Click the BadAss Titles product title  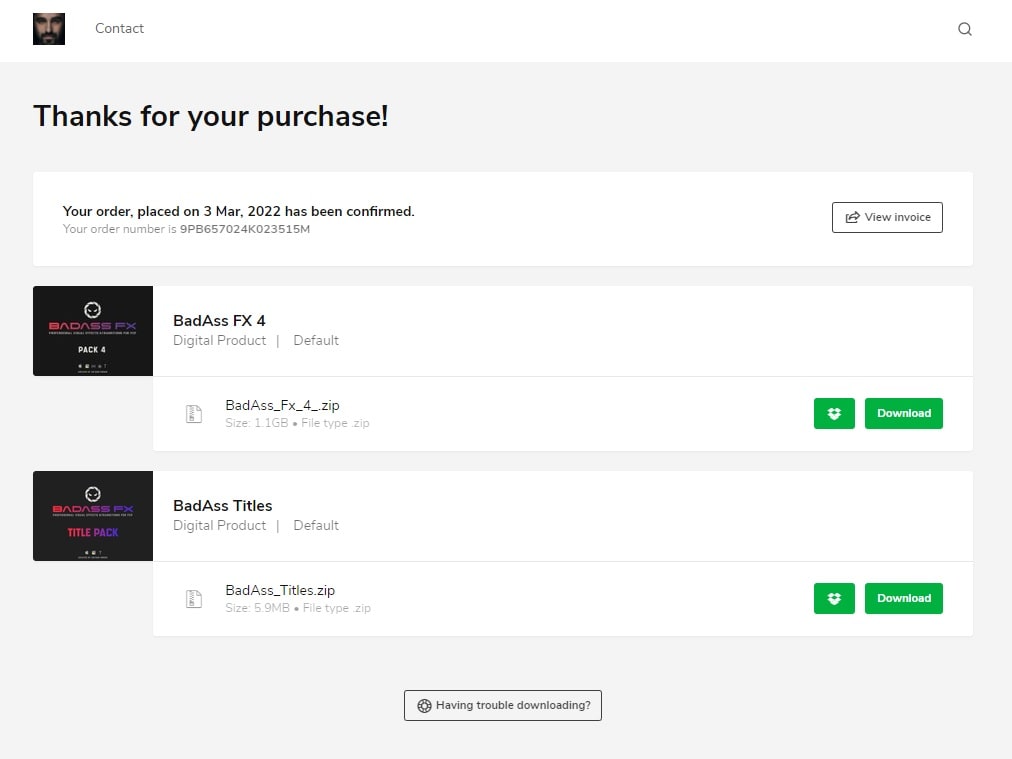[223, 506]
